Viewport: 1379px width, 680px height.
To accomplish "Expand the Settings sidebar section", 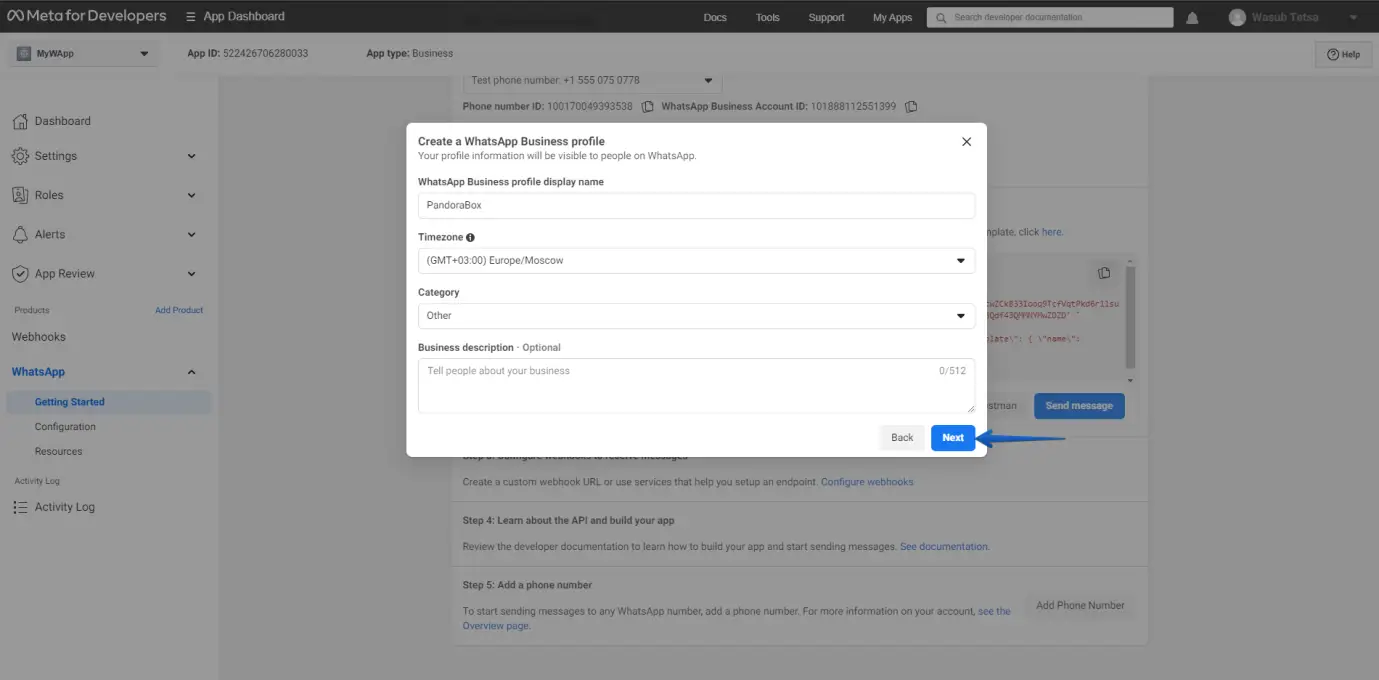I will (191, 156).
